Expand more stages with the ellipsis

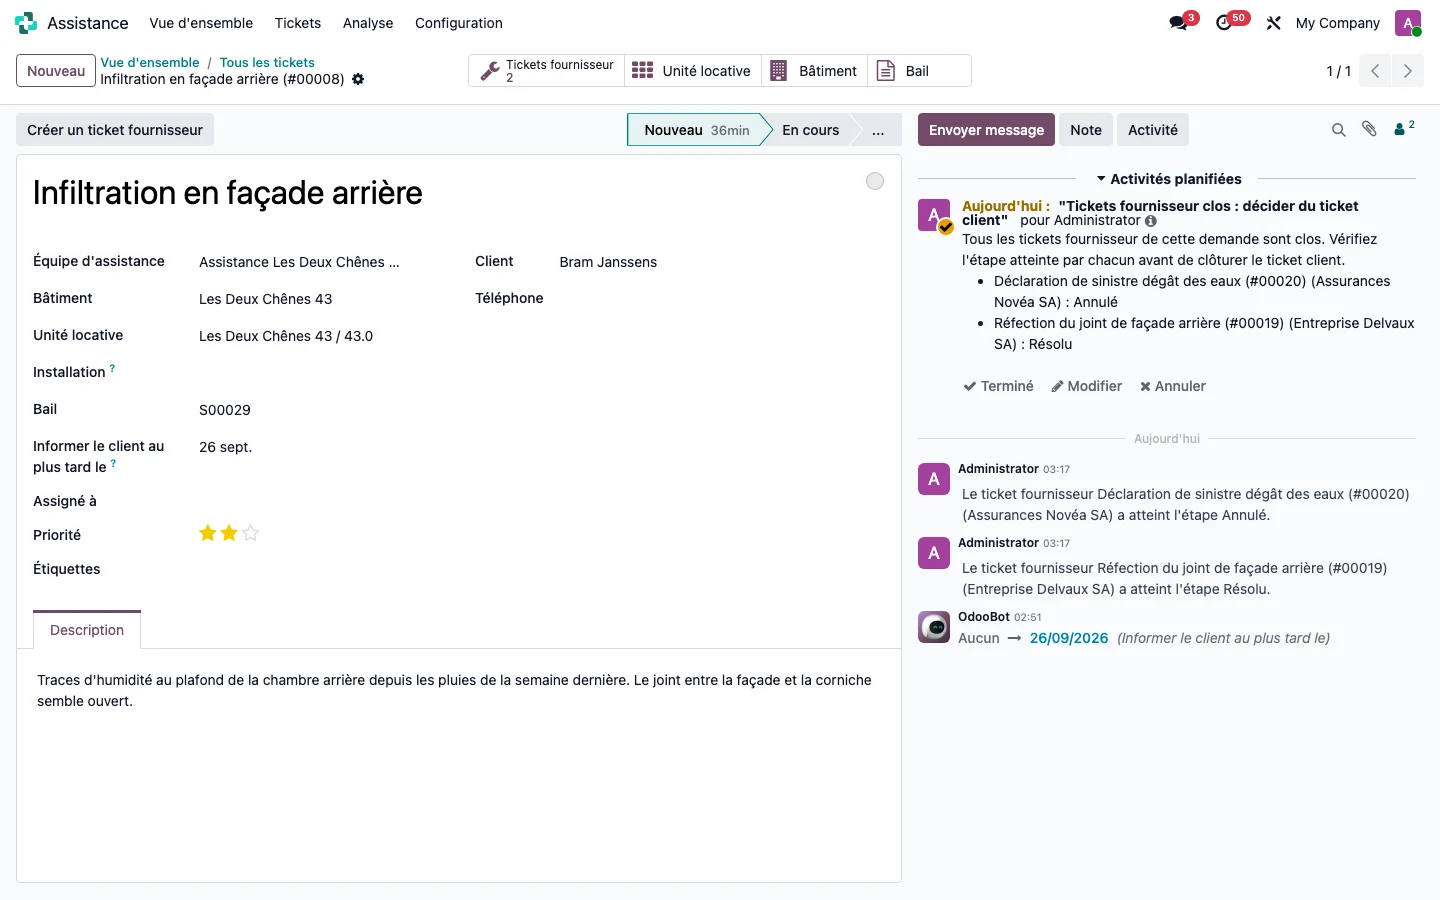[x=878, y=130]
